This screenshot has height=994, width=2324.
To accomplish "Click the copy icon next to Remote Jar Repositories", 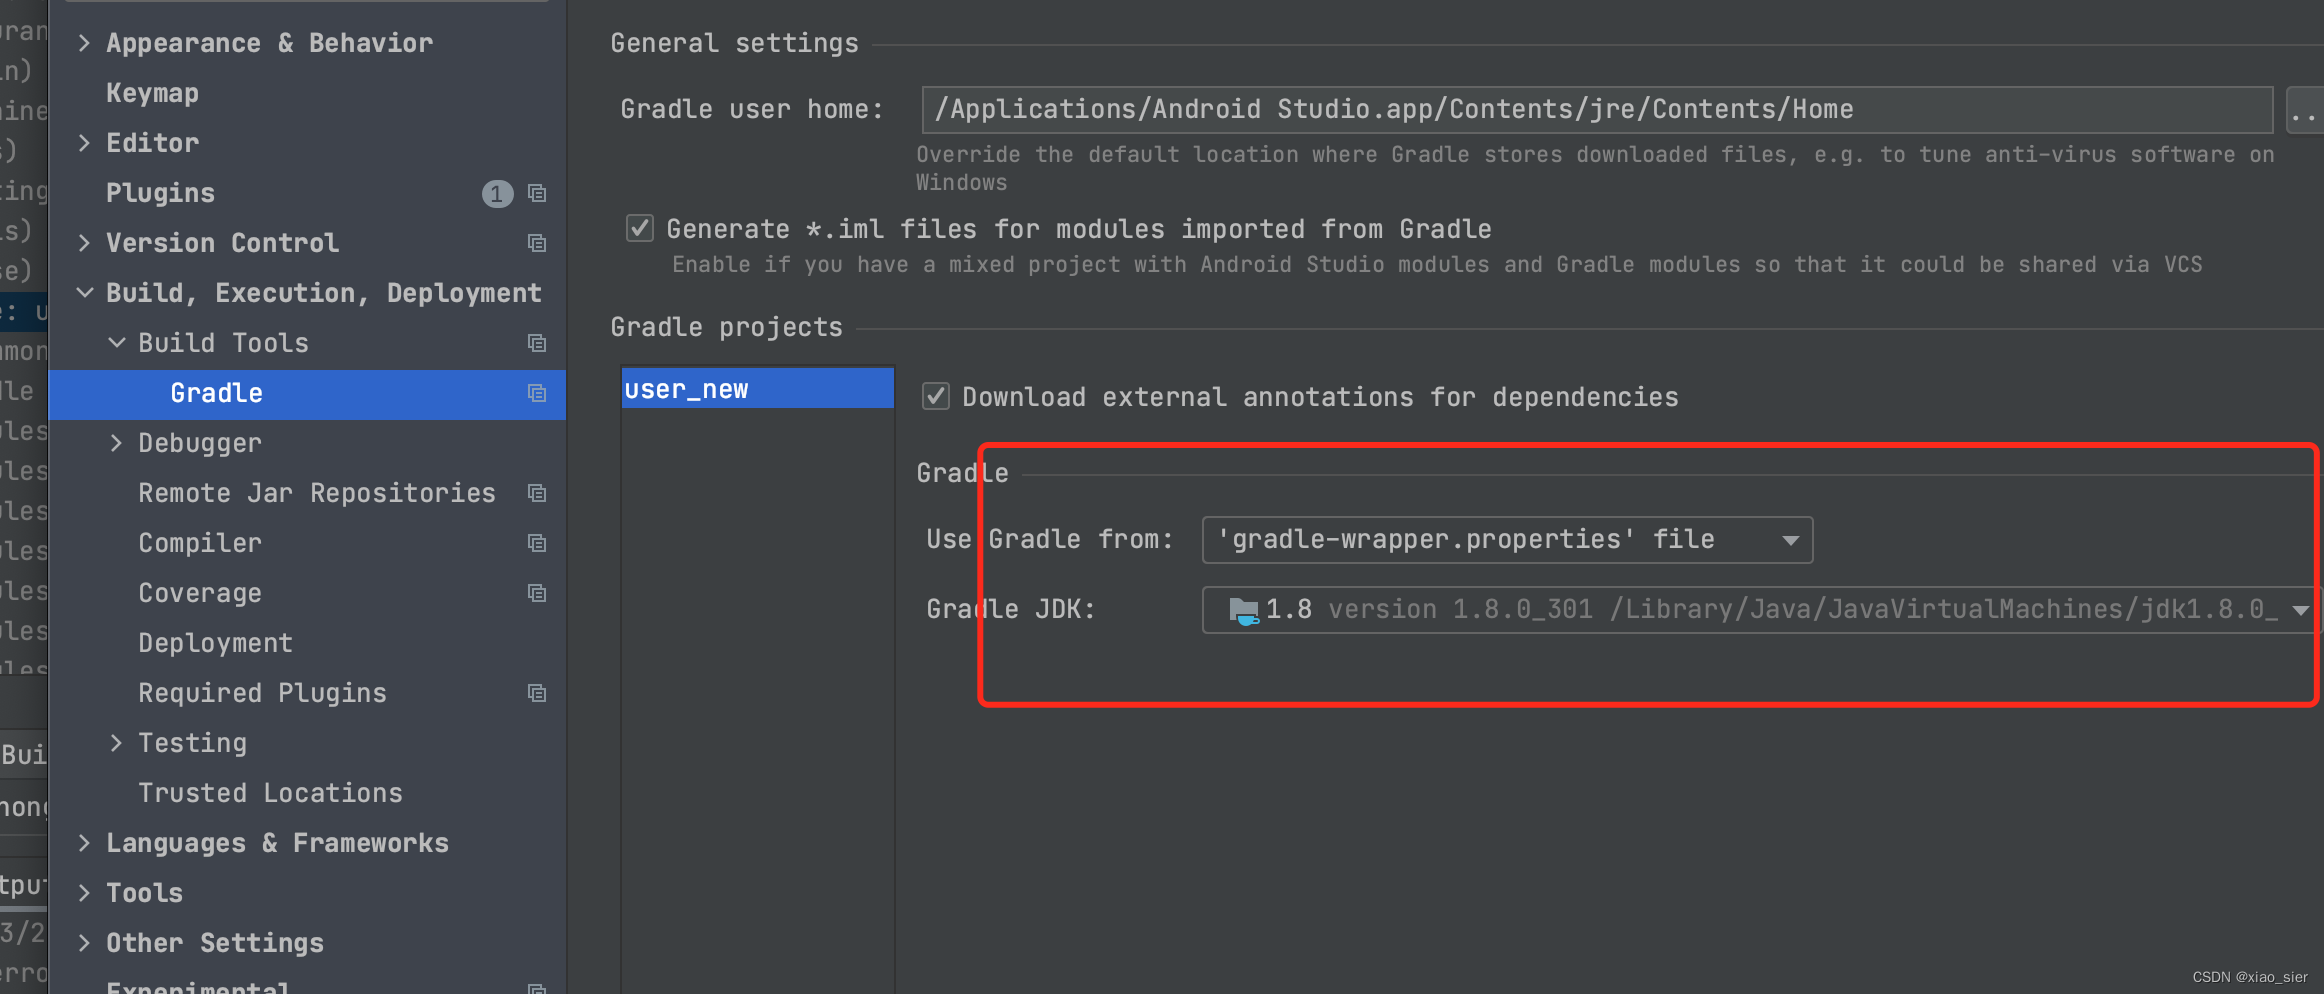I will point(537,493).
